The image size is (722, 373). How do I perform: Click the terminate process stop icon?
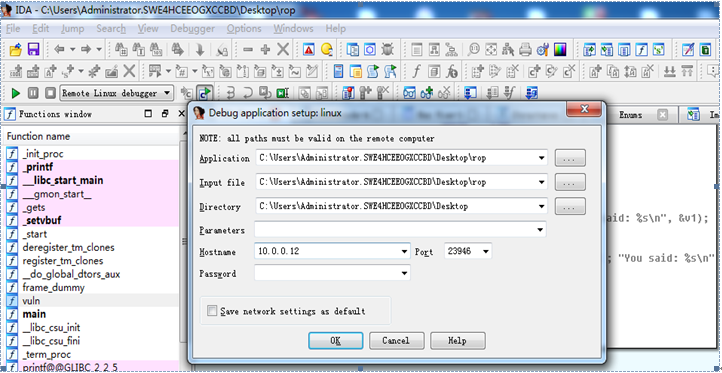coord(50,93)
